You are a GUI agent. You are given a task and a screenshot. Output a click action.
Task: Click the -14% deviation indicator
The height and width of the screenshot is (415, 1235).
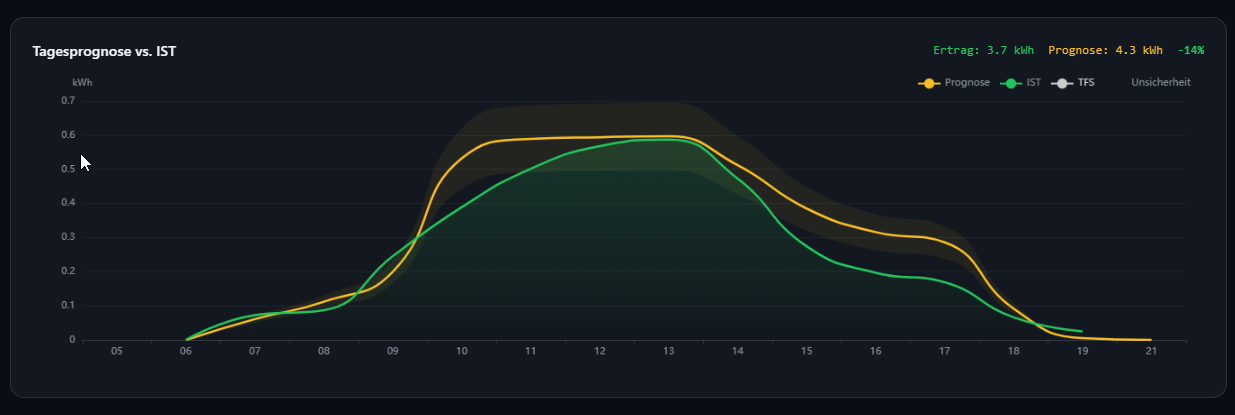pyautogui.click(x=1190, y=50)
